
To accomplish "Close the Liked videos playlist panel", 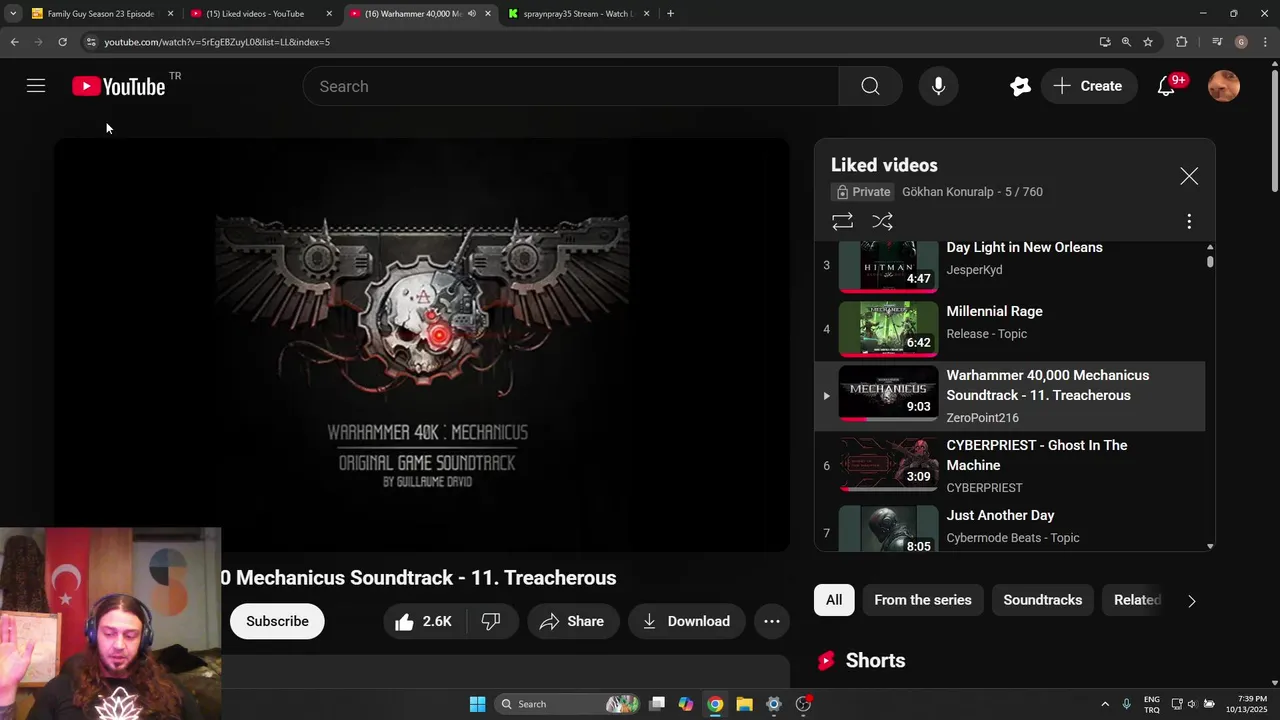I will [1189, 176].
